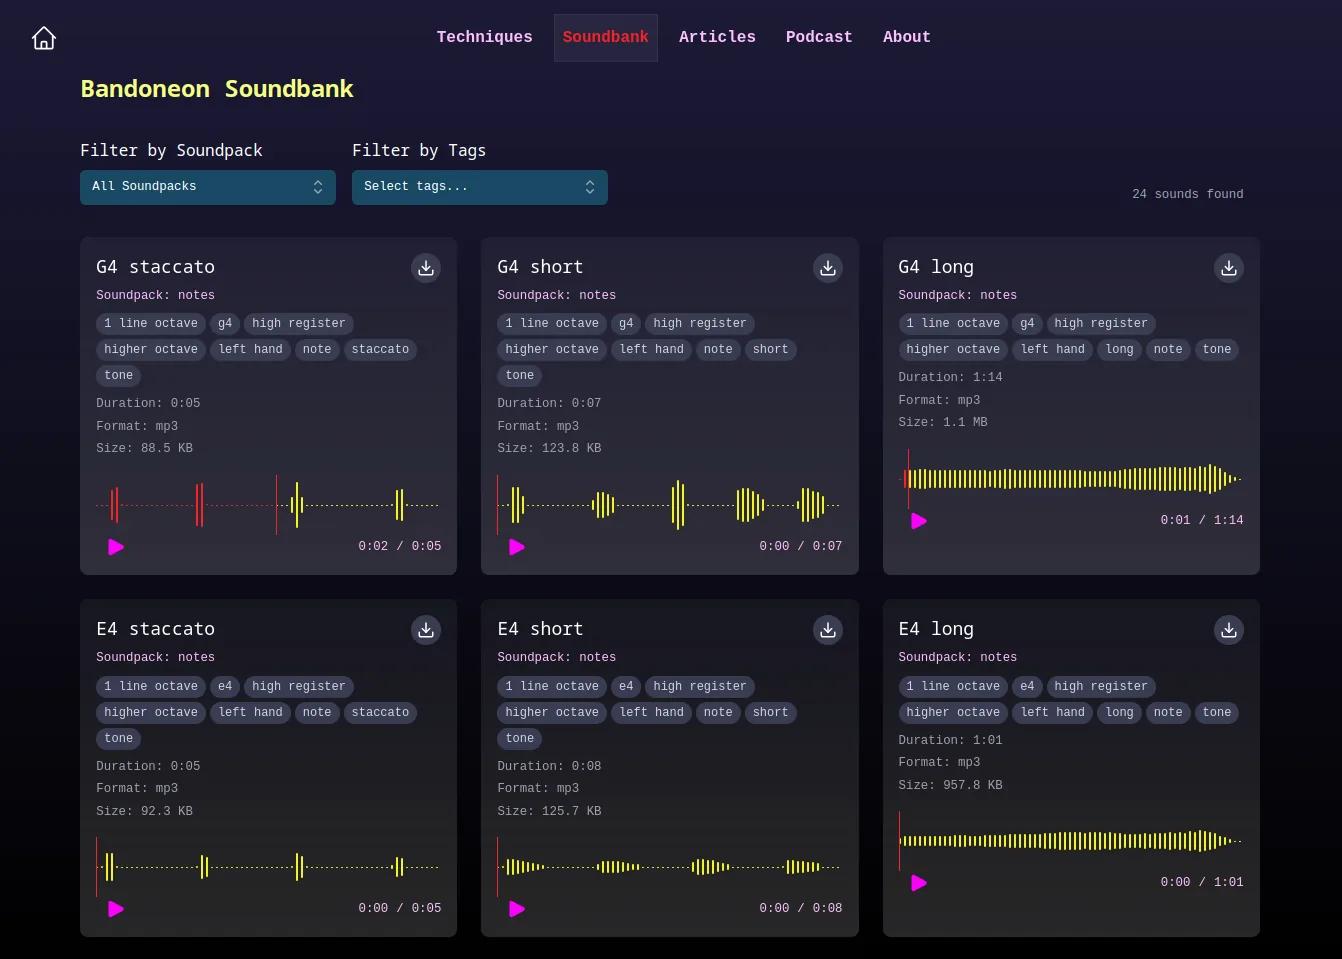Download the G4 staccato sound
This screenshot has height=959, width=1342.
[x=426, y=268]
